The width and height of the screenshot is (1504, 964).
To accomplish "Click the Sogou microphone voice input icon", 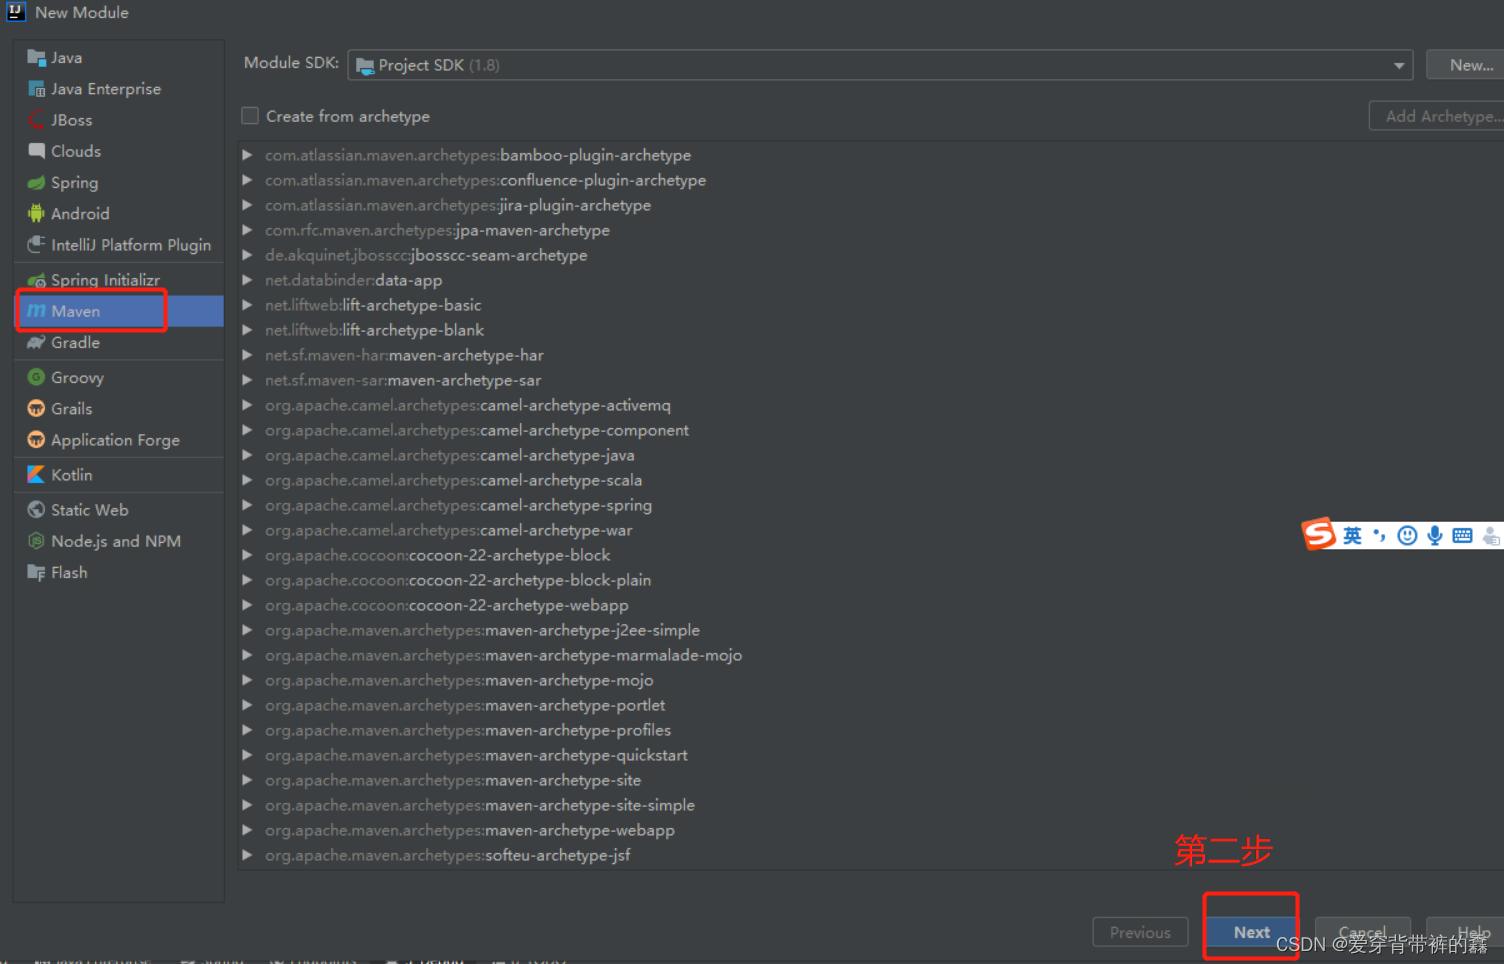I will 1435,536.
